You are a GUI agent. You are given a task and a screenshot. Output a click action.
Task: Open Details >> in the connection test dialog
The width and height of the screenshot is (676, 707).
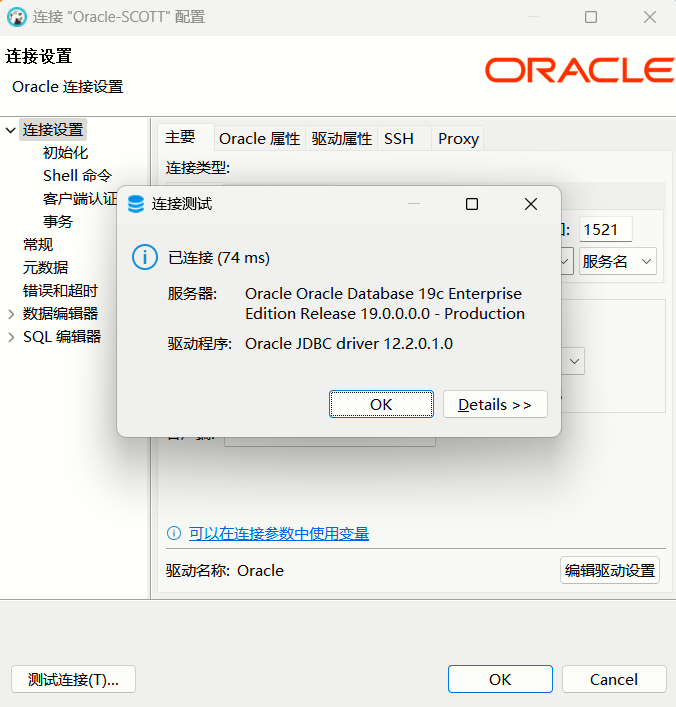coord(495,404)
